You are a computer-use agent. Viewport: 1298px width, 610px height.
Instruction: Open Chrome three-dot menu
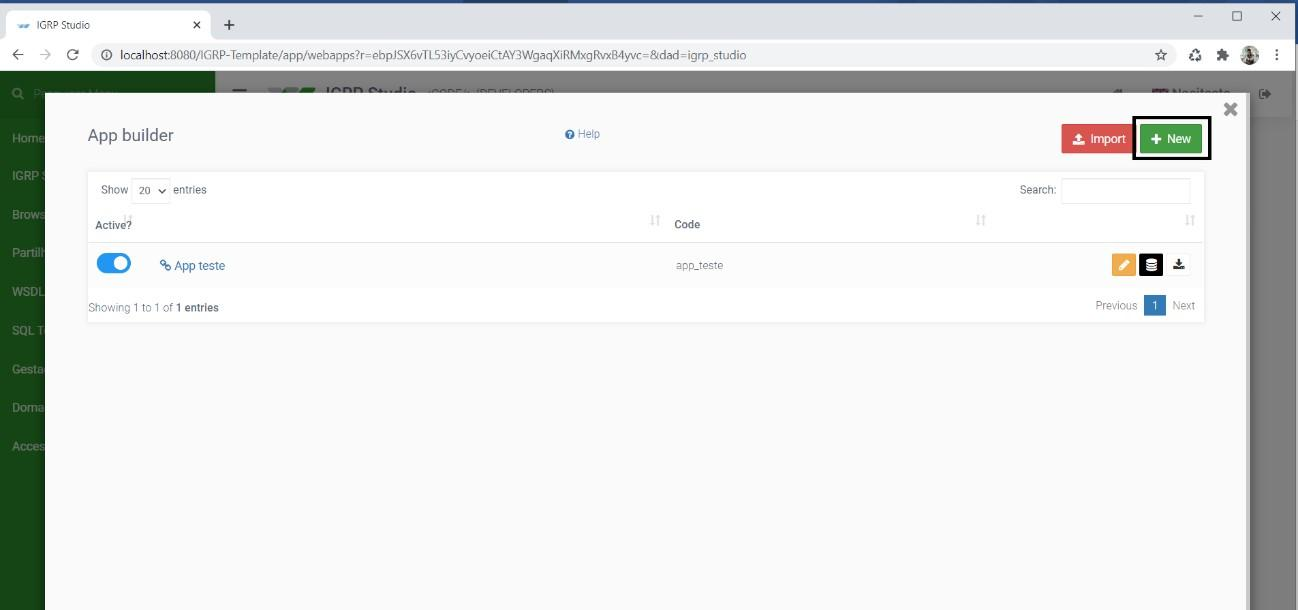(x=1277, y=55)
